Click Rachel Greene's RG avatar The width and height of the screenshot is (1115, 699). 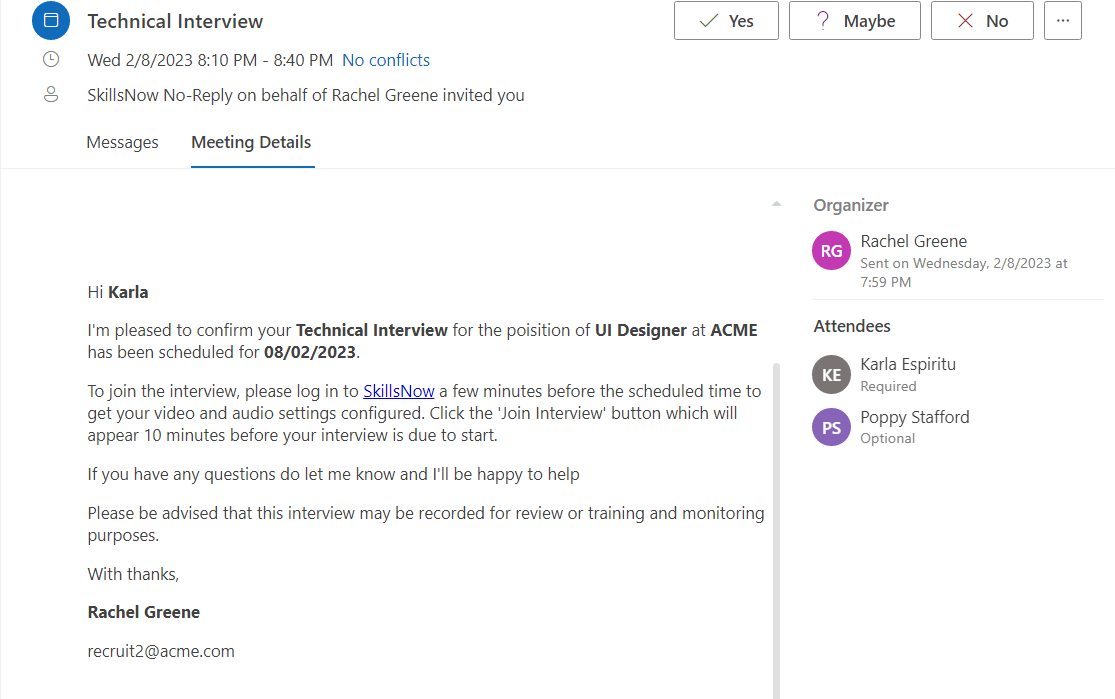pyautogui.click(x=831, y=251)
